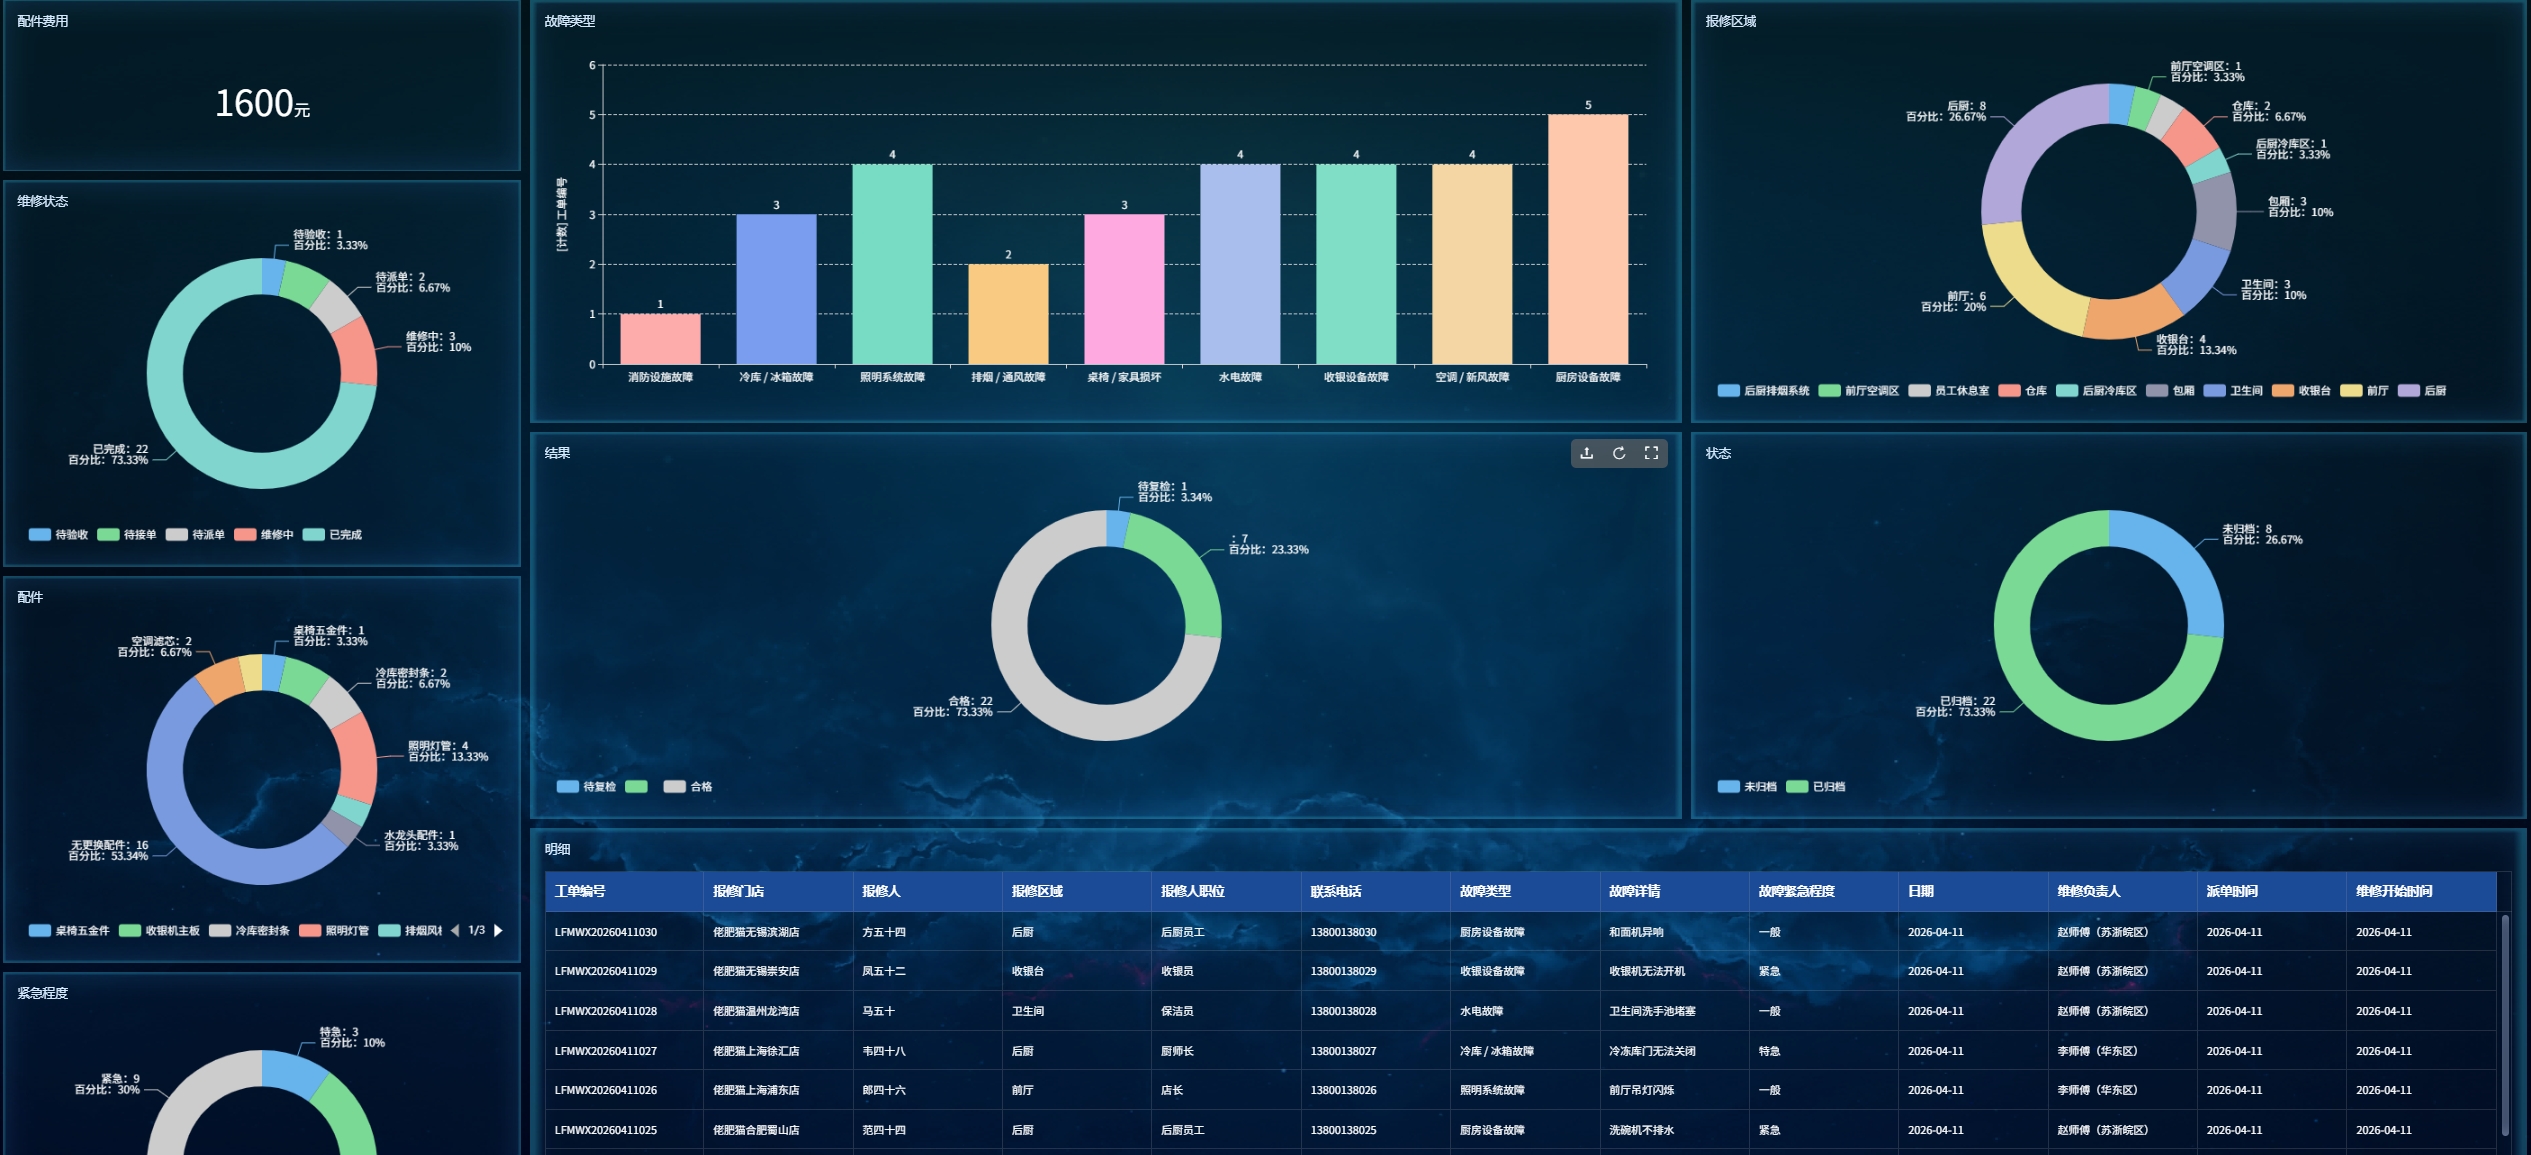2531x1155 pixels.
Task: Select the 冷库/冰箱故障 bar
Action: point(776,289)
